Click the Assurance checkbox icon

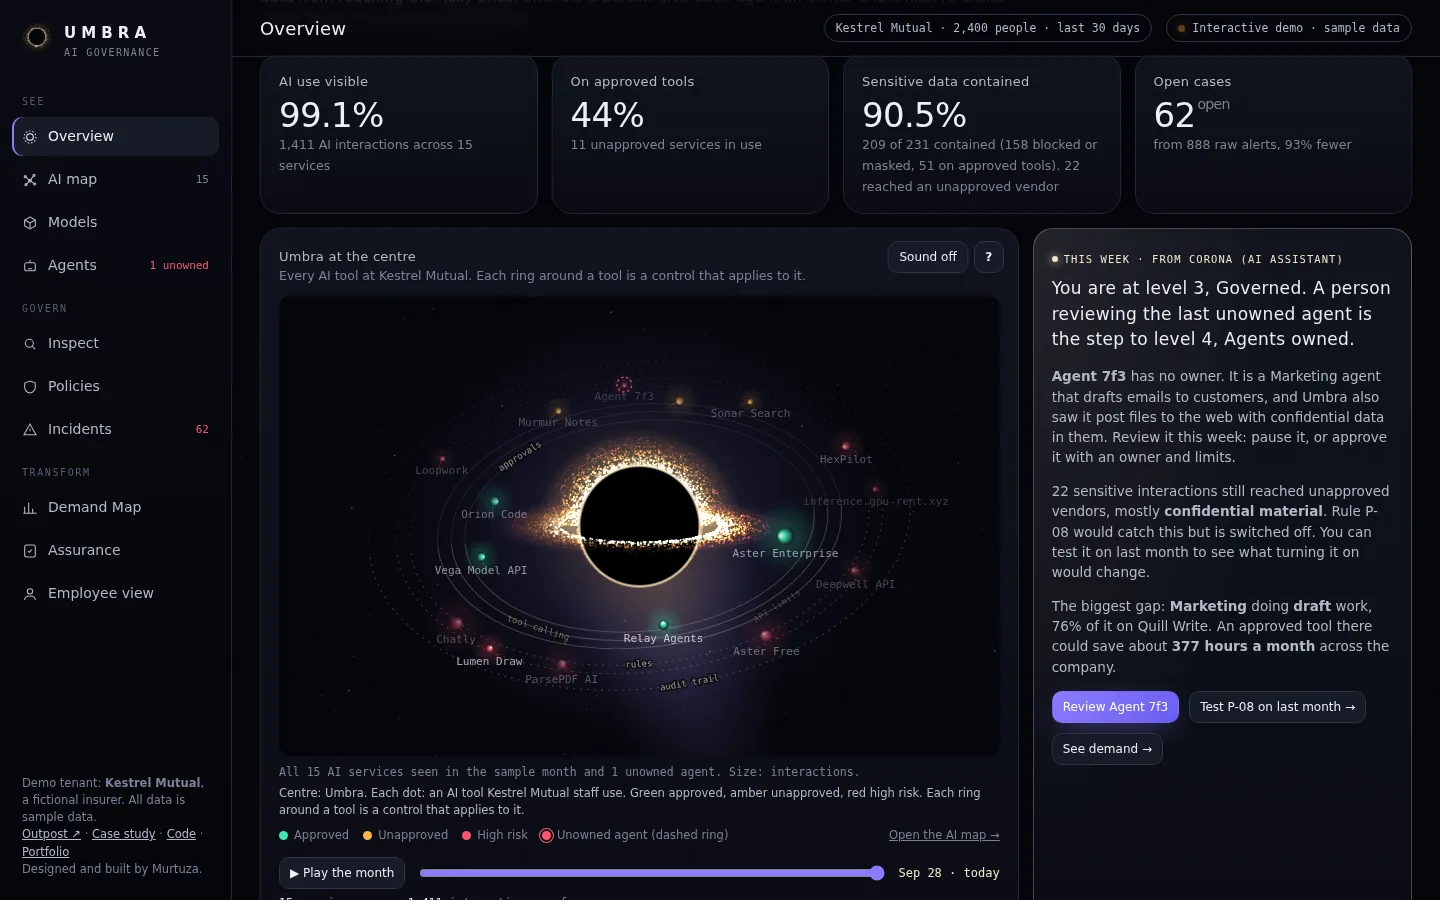pos(30,551)
